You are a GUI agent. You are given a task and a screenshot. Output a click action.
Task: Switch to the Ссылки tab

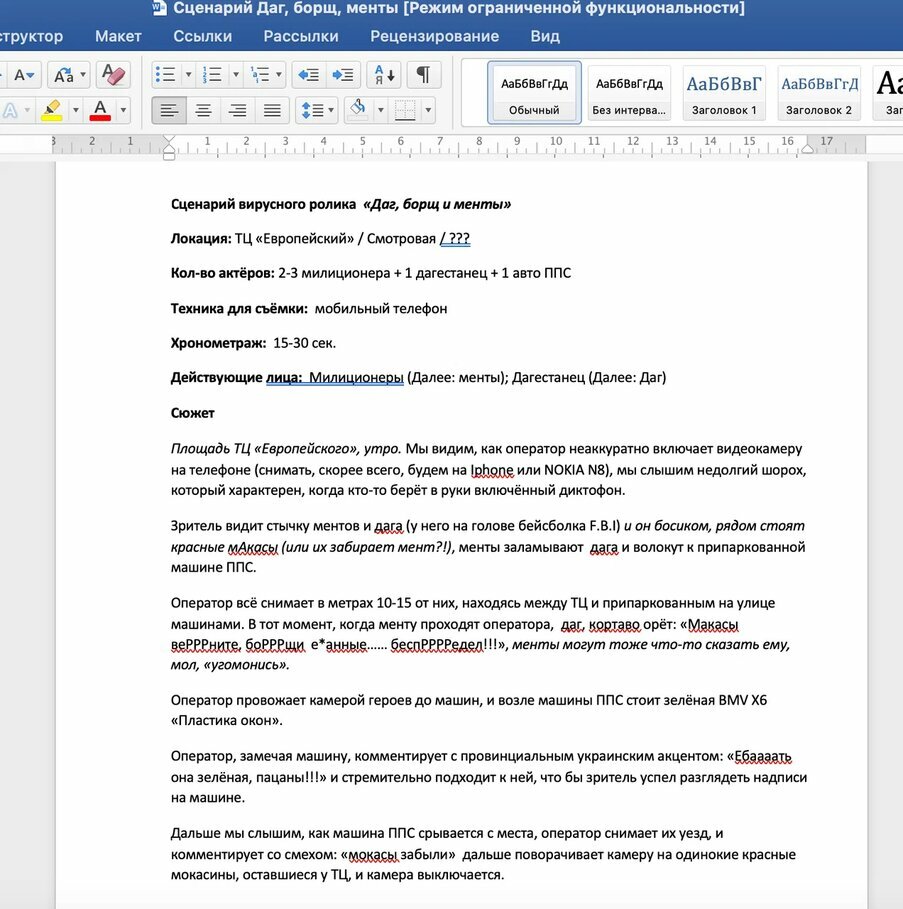tap(202, 36)
